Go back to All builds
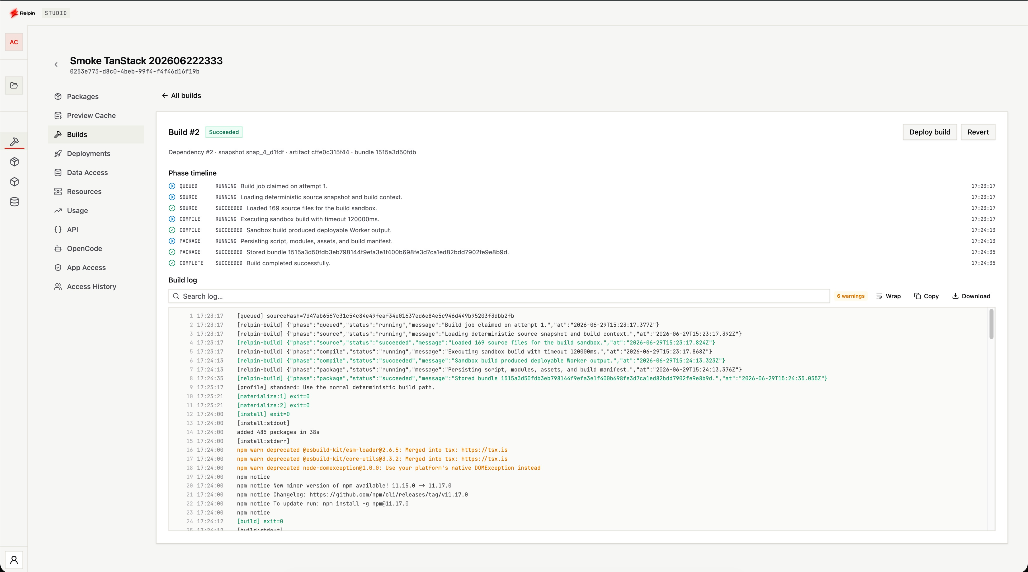The height and width of the screenshot is (572, 1028). click(x=182, y=96)
